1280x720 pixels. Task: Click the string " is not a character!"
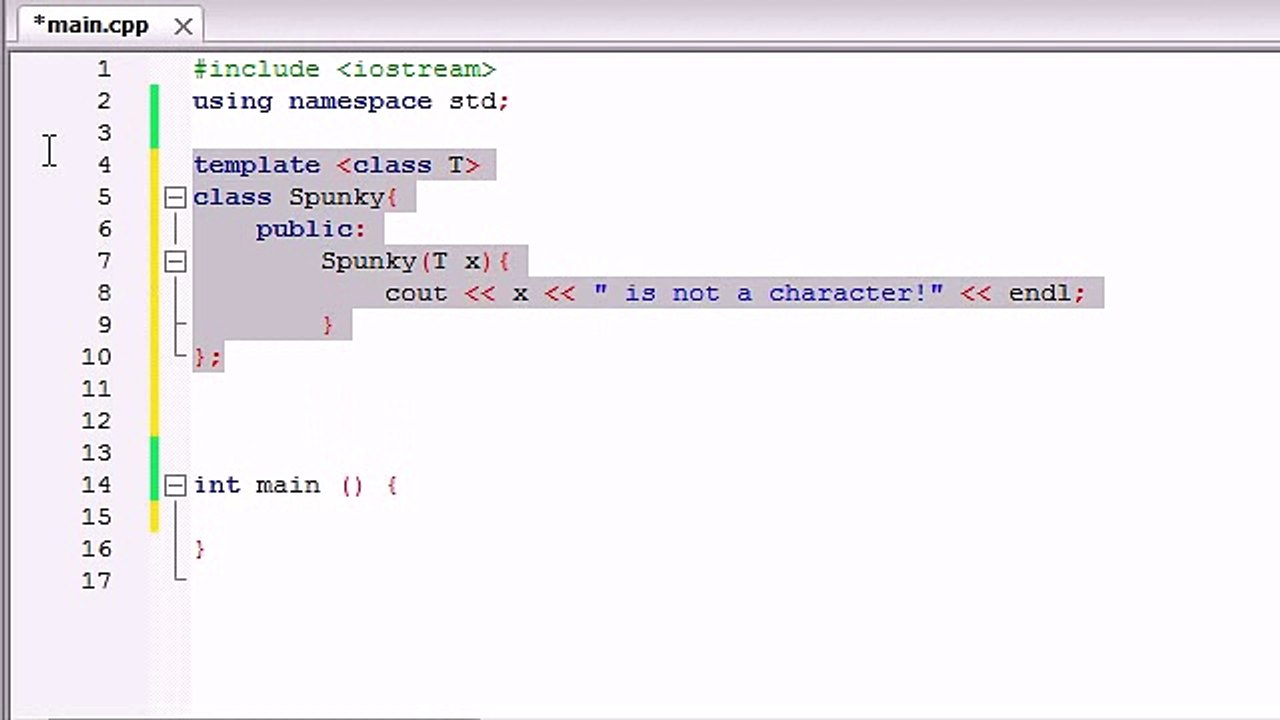point(768,293)
